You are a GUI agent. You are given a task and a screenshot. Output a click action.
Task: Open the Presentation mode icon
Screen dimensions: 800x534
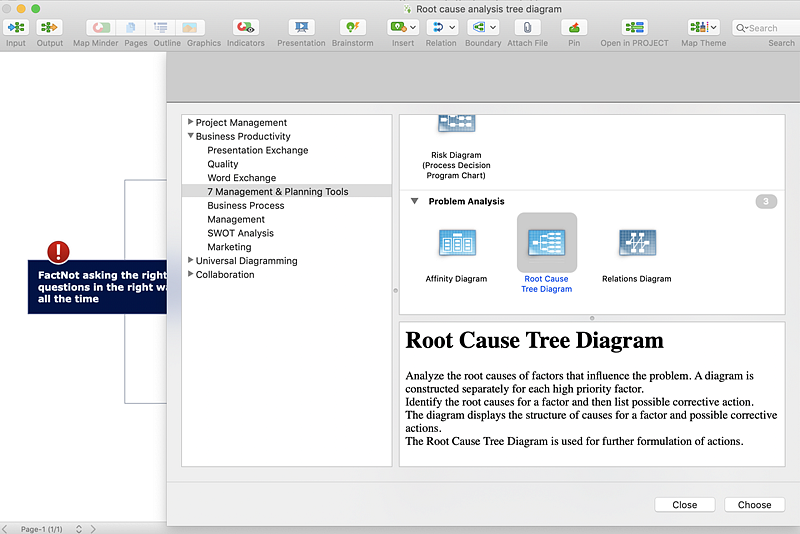pos(301,28)
